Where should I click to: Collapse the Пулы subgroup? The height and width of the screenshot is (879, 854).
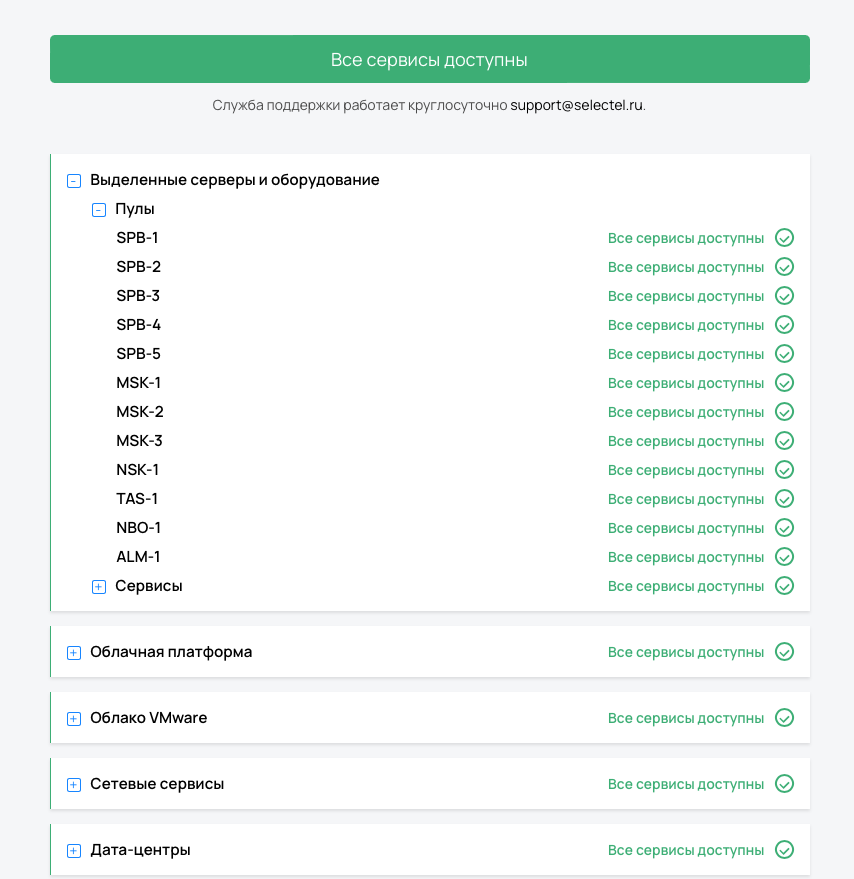pos(99,210)
